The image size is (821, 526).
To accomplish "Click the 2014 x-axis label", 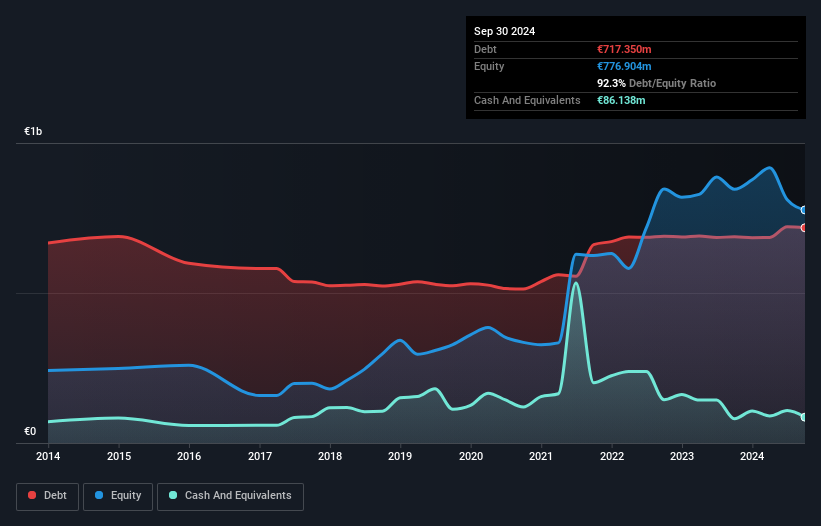I will pos(48,456).
